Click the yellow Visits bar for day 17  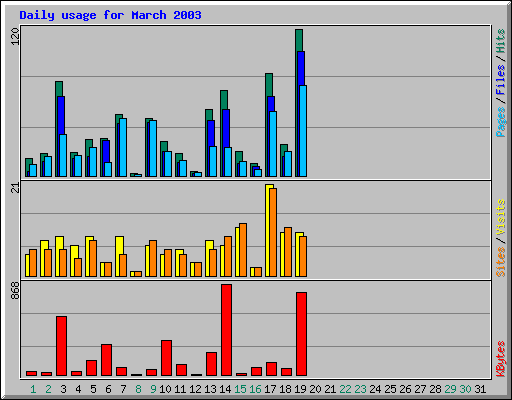[268, 230]
